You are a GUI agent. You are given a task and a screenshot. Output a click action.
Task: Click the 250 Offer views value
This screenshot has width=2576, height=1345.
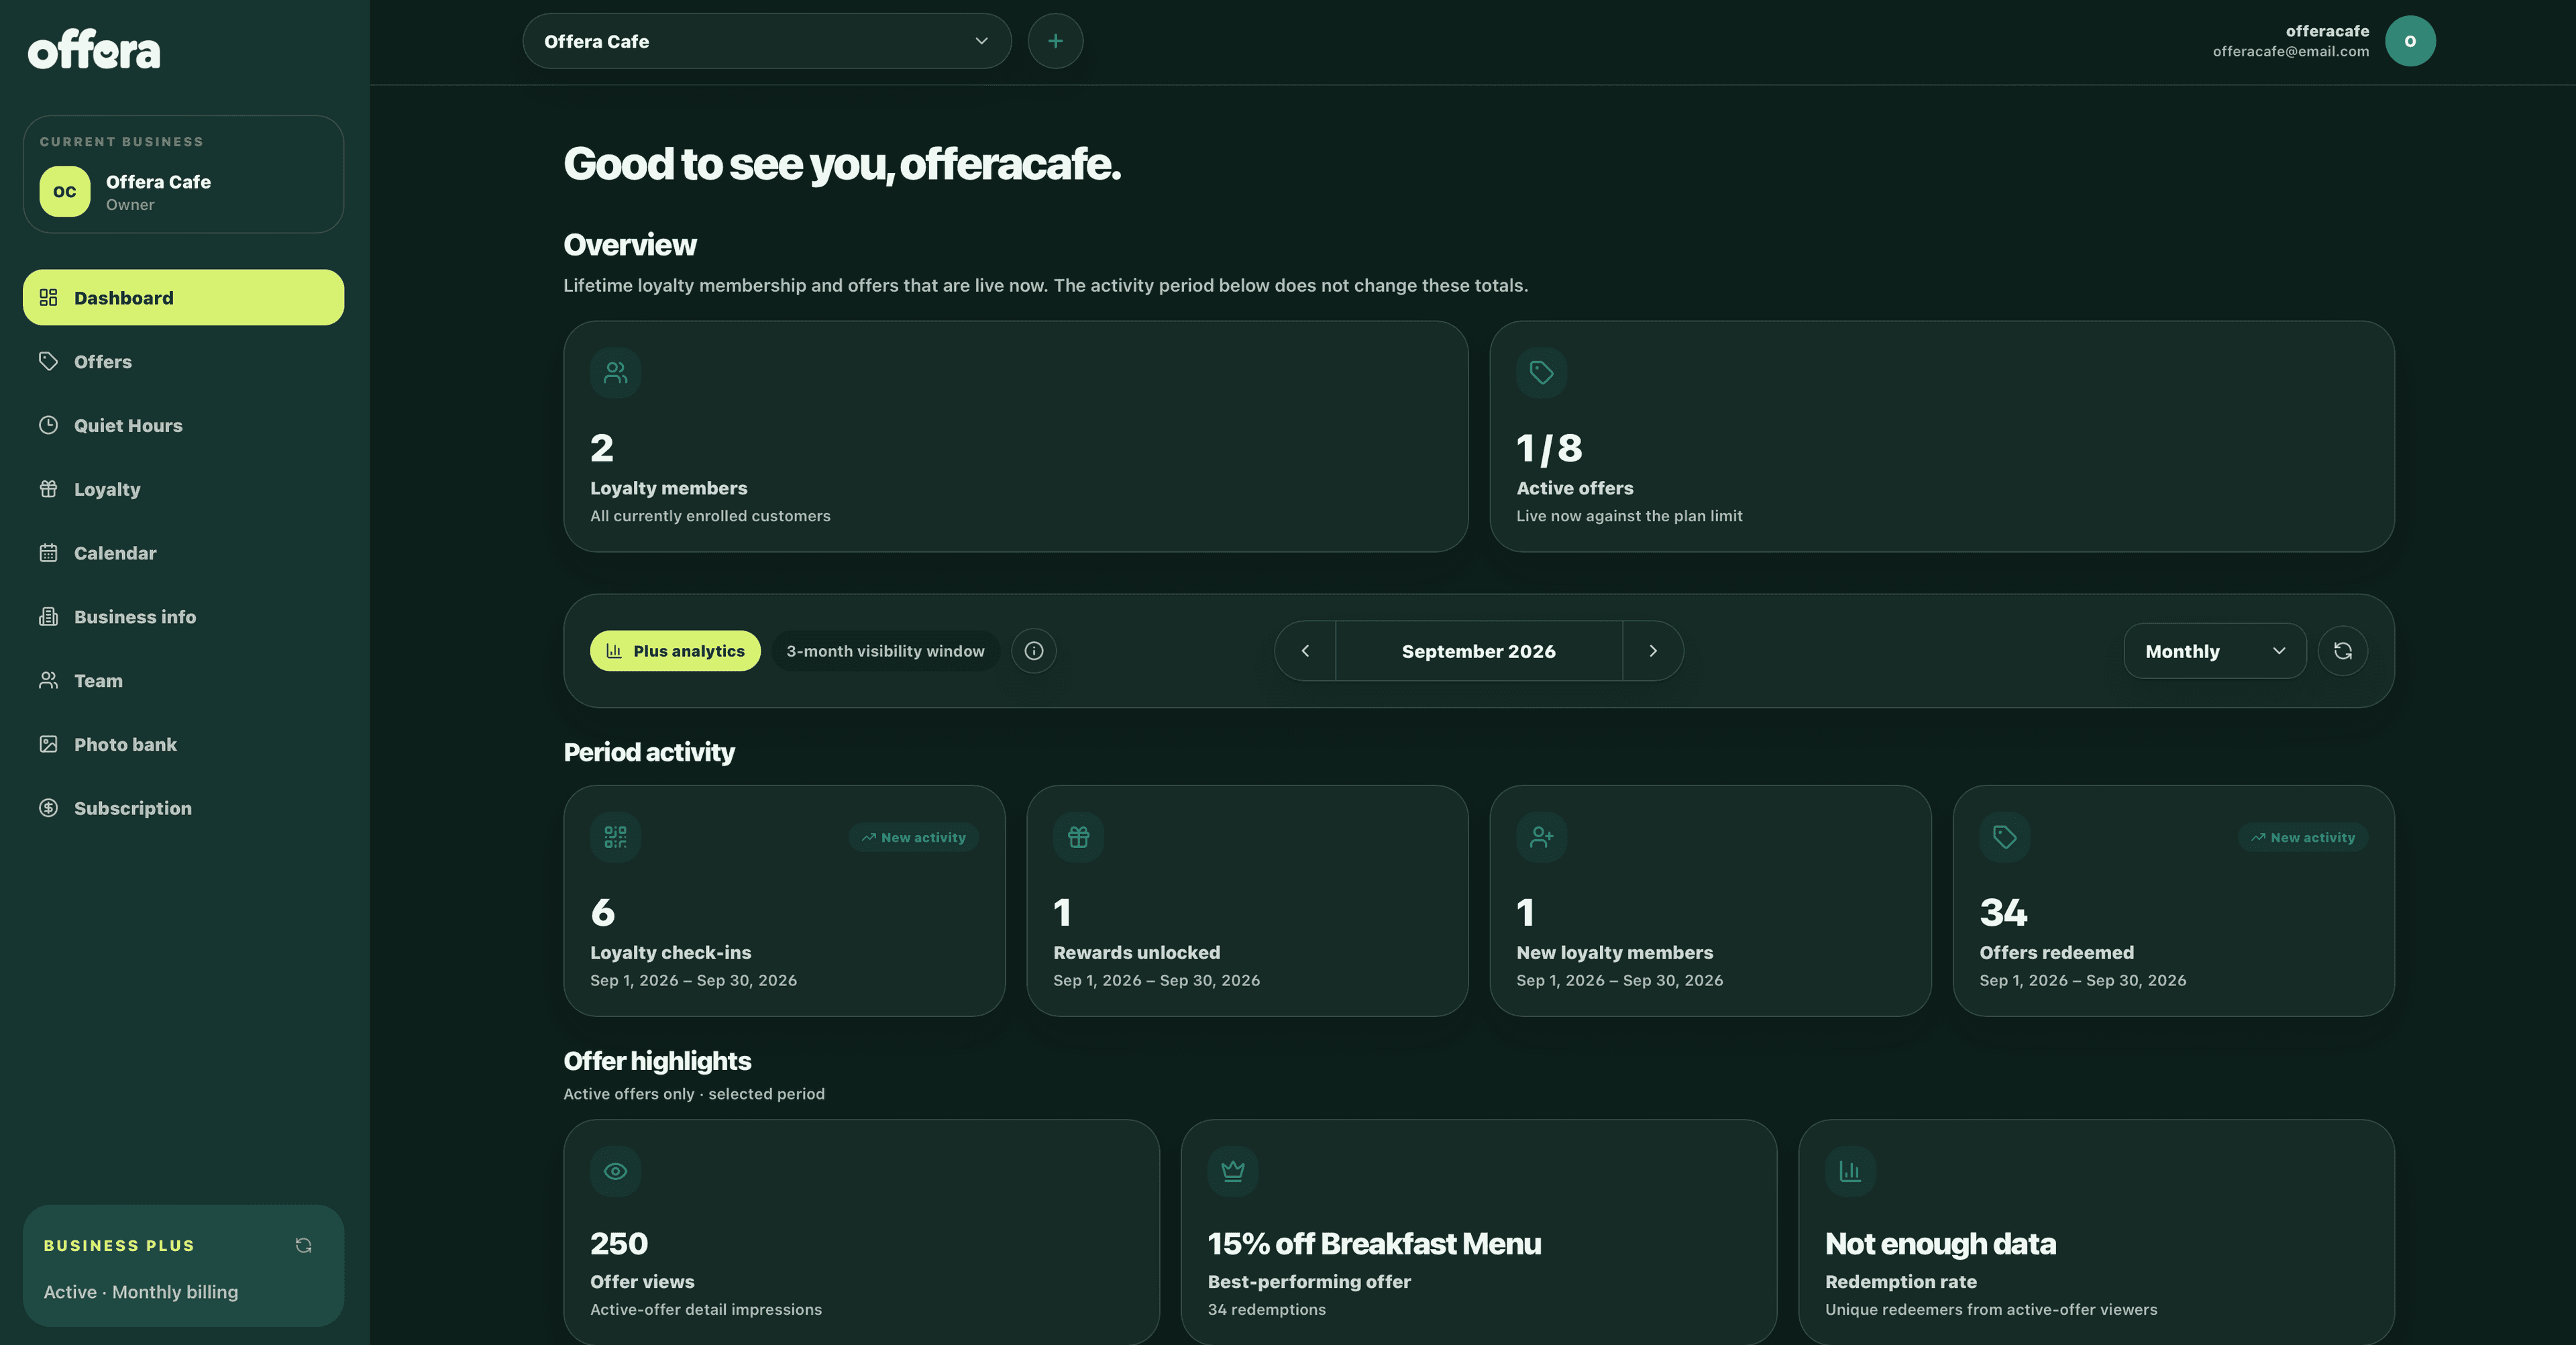[x=619, y=1243]
